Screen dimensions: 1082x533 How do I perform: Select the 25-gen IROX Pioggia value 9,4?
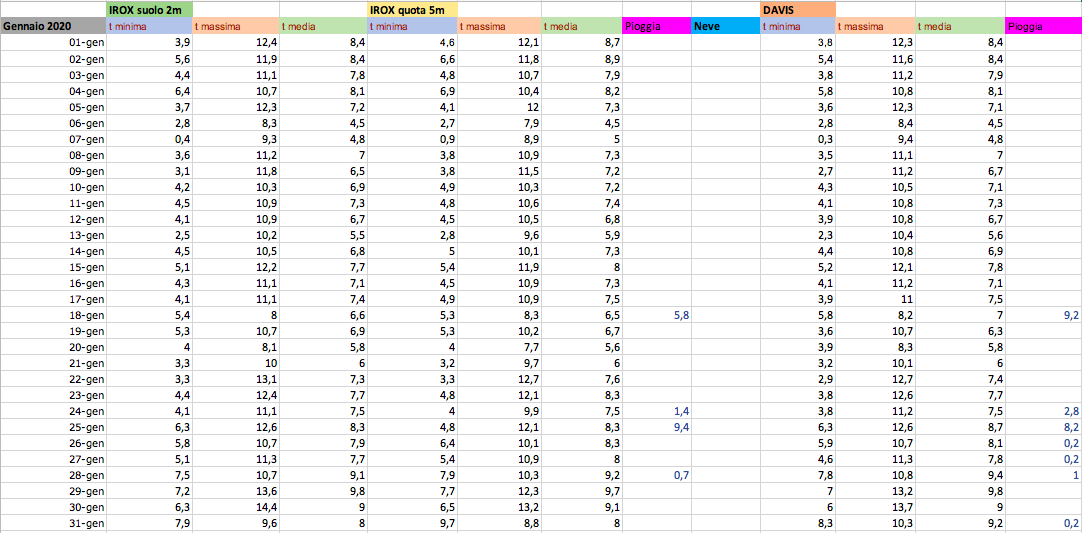656,427
